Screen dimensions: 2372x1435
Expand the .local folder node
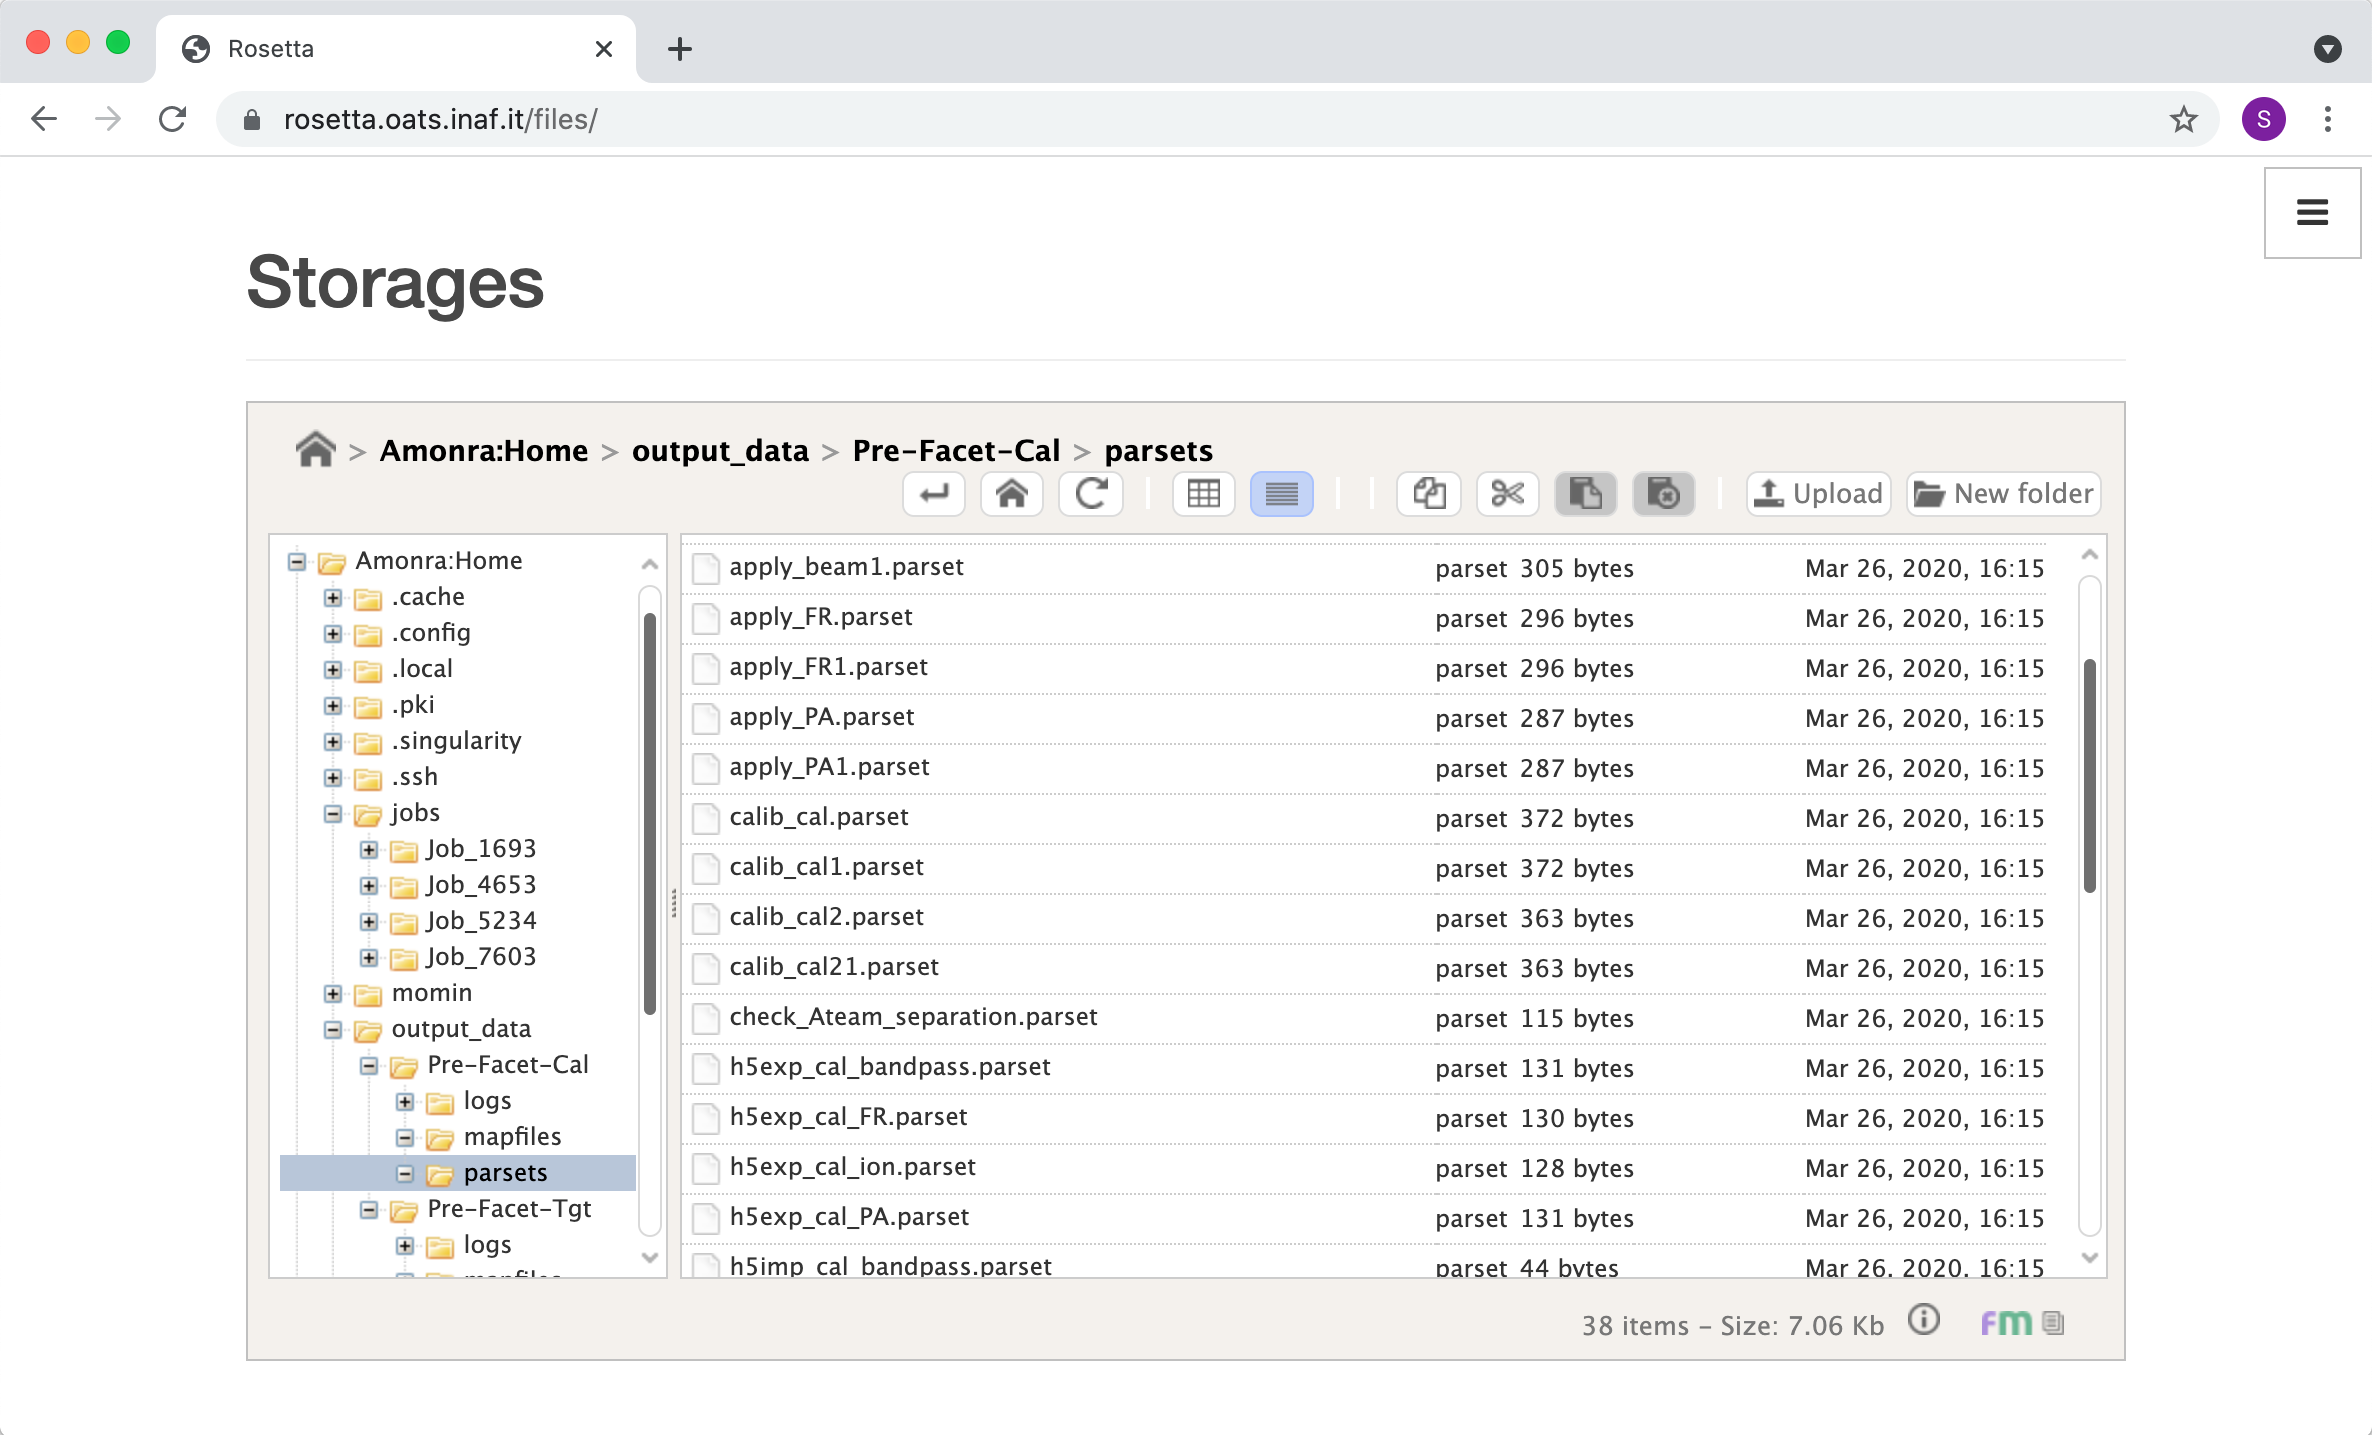coord(333,670)
